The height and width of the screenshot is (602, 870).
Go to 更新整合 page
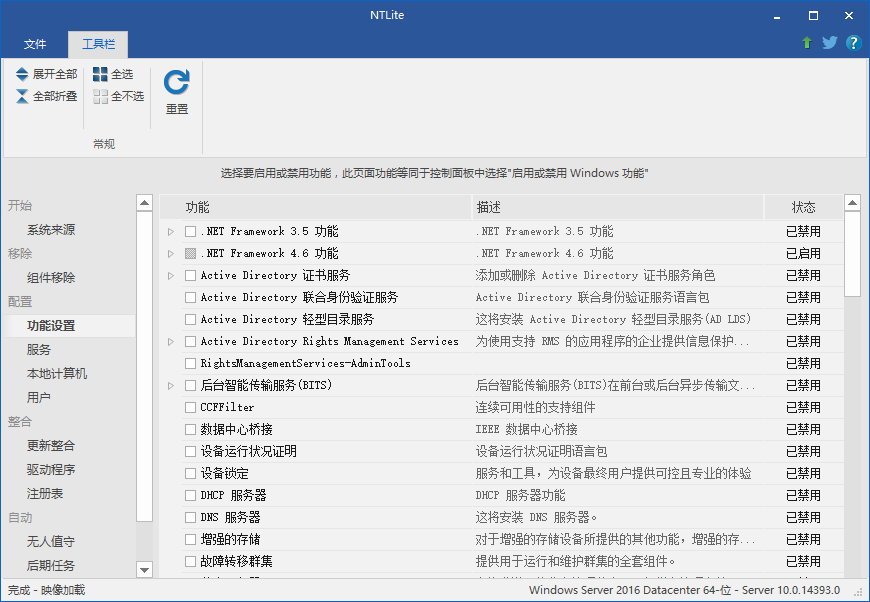[x=51, y=446]
